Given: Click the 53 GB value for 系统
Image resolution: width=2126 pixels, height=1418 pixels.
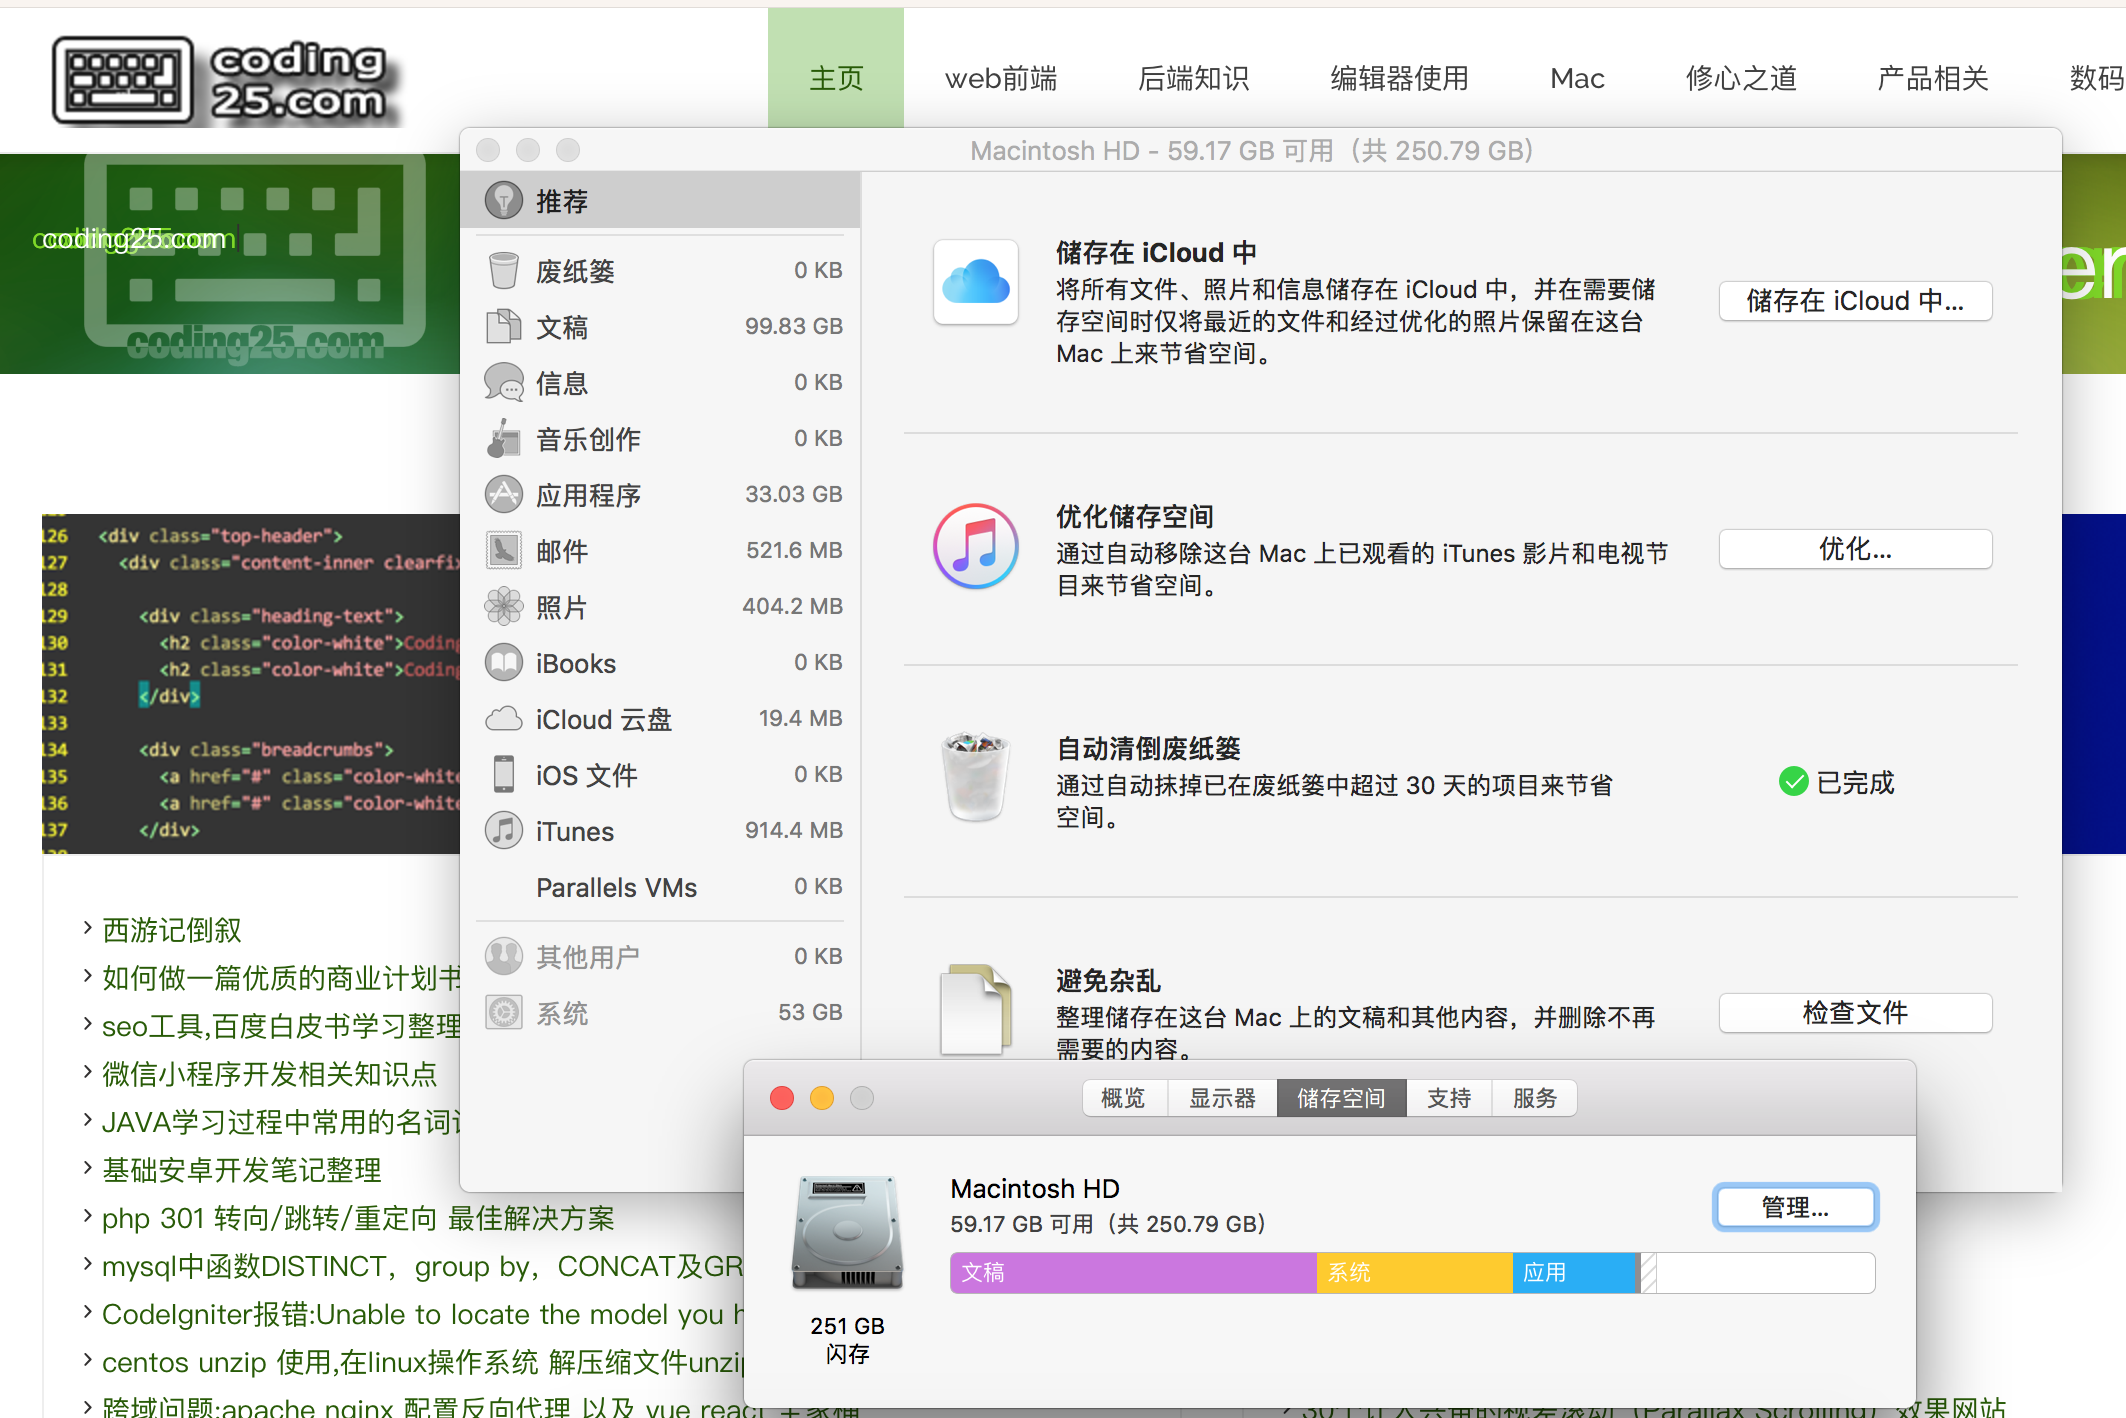Looking at the screenshot, I should (x=810, y=1012).
